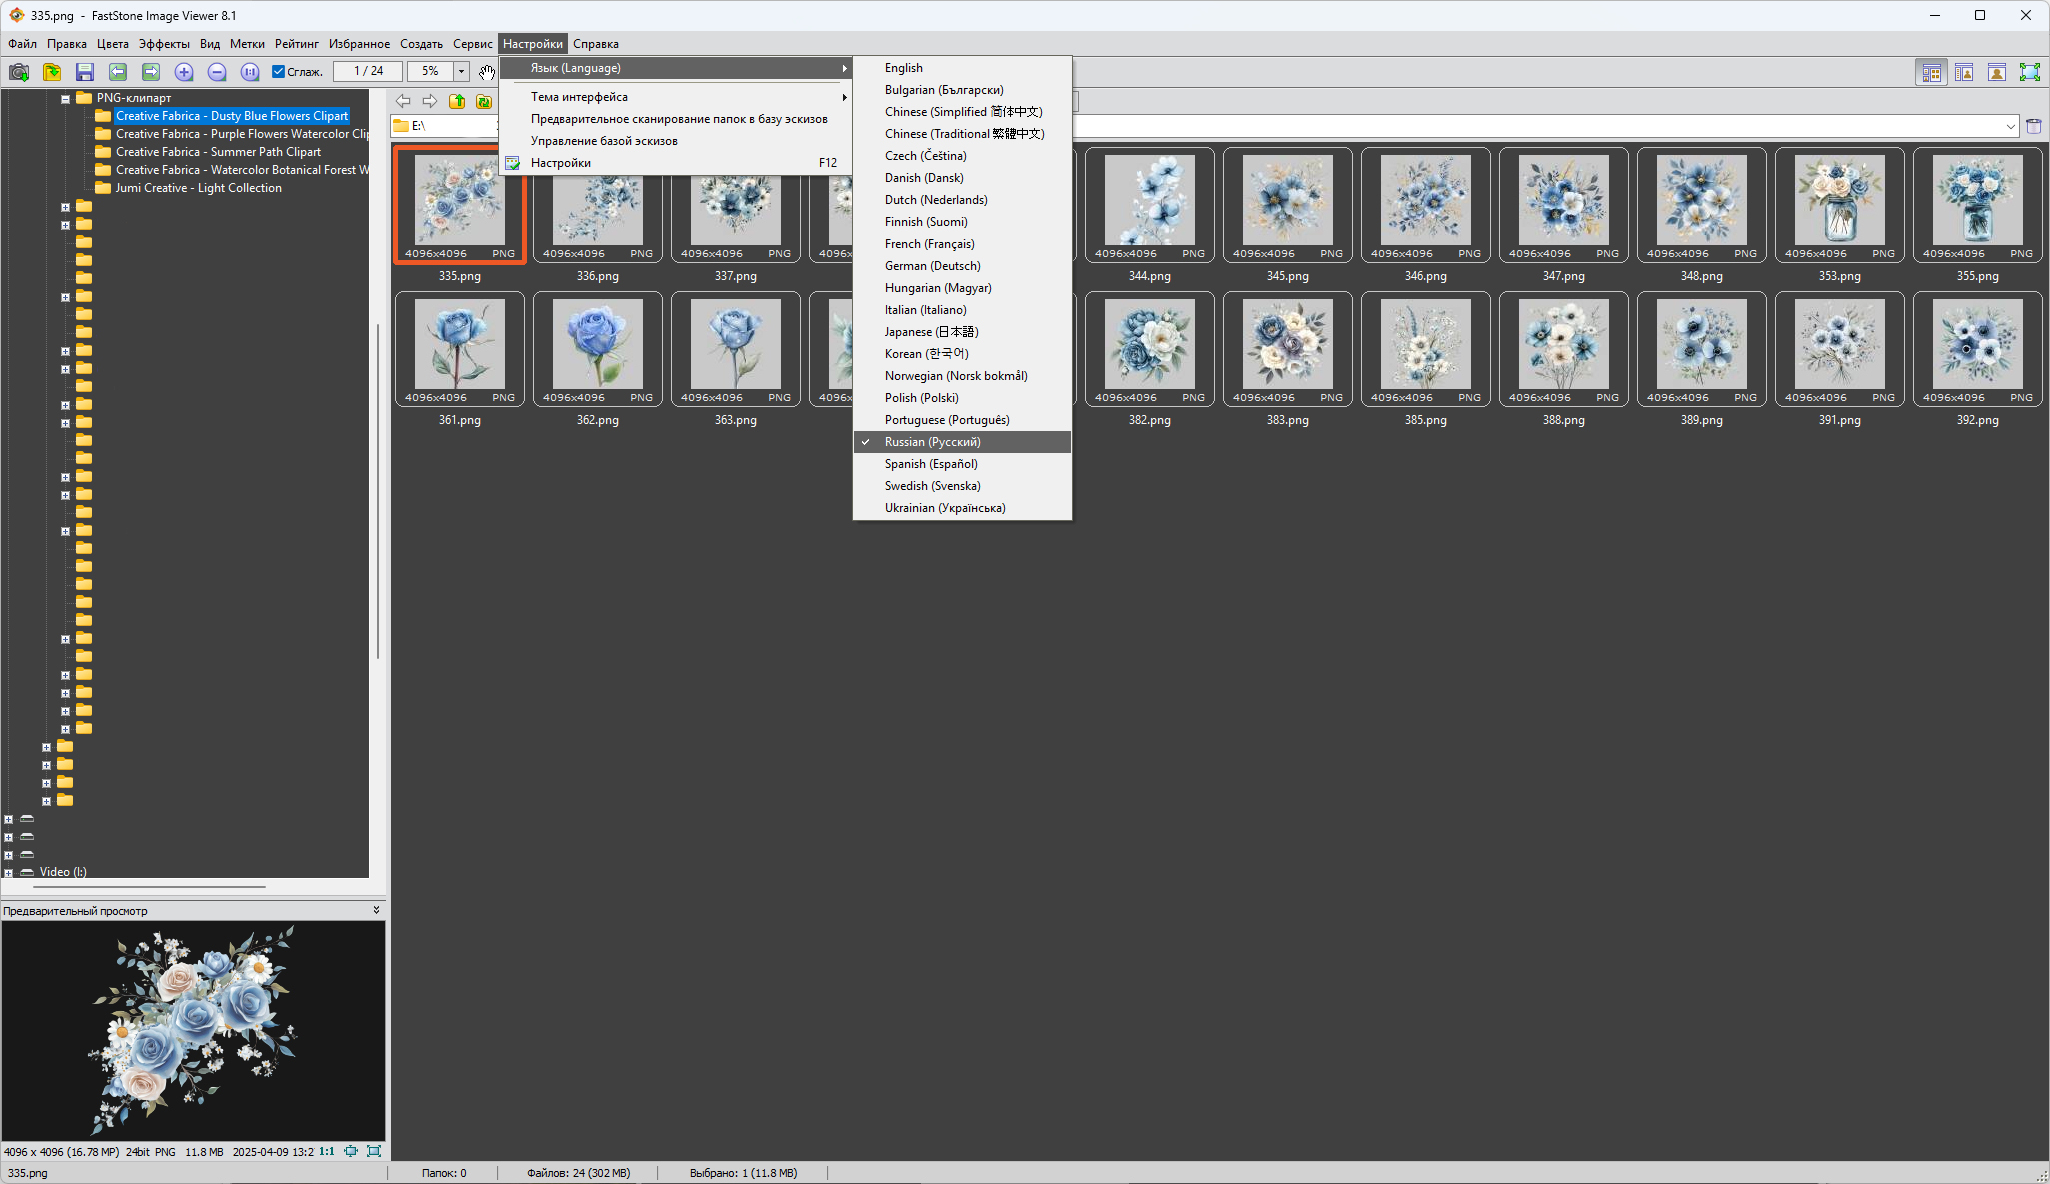Screen dimensions: 2050x1184
Task: Open the Jumi Creative - Light Collection folder
Action: point(198,188)
